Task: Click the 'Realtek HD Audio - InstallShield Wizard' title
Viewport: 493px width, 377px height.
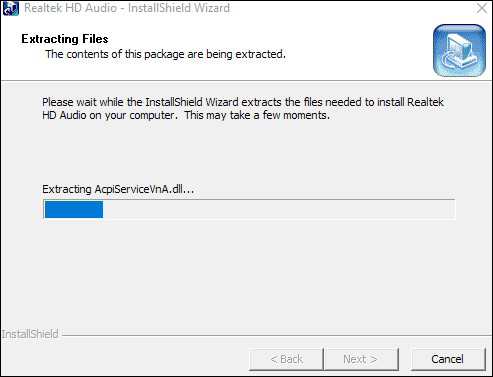Action: (x=127, y=8)
